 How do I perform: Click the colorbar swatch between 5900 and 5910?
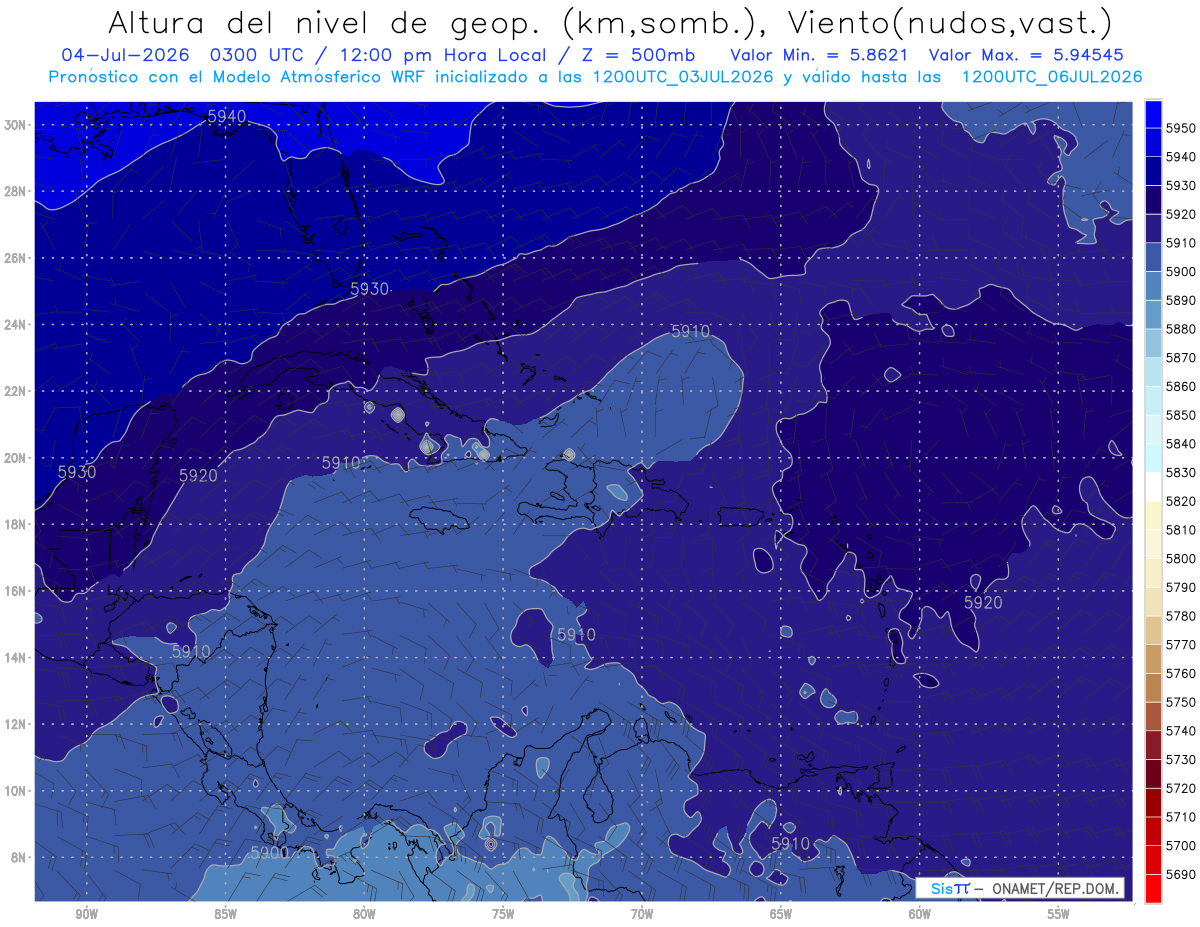pos(1153,258)
